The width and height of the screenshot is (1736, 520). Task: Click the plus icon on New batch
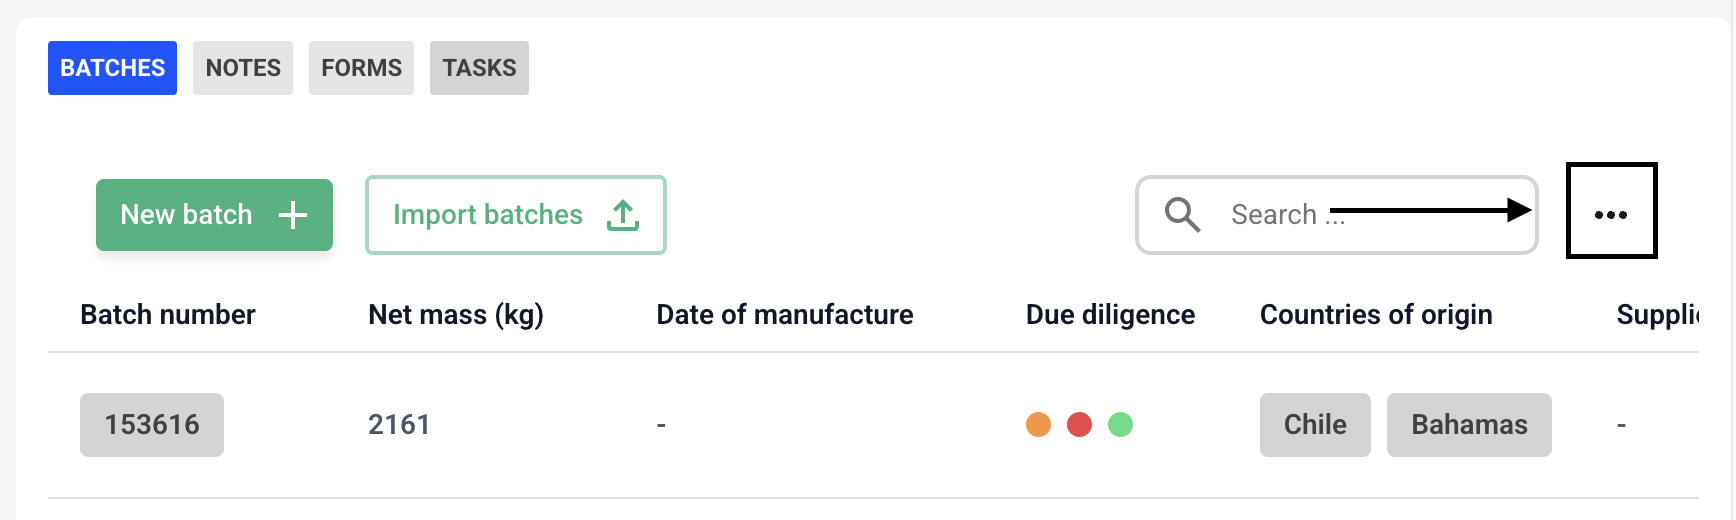(x=292, y=215)
